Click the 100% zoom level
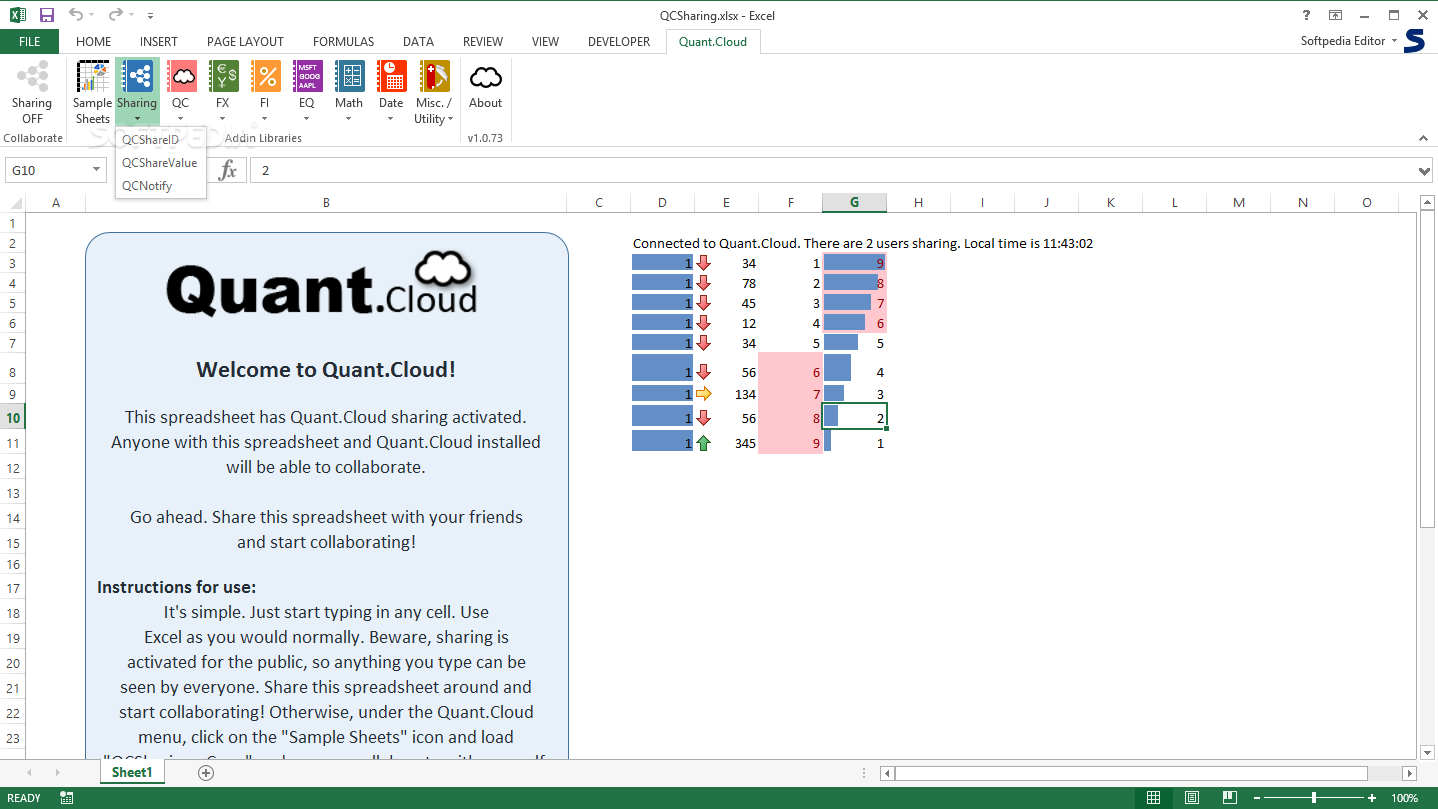This screenshot has width=1438, height=809. pyautogui.click(x=1405, y=798)
